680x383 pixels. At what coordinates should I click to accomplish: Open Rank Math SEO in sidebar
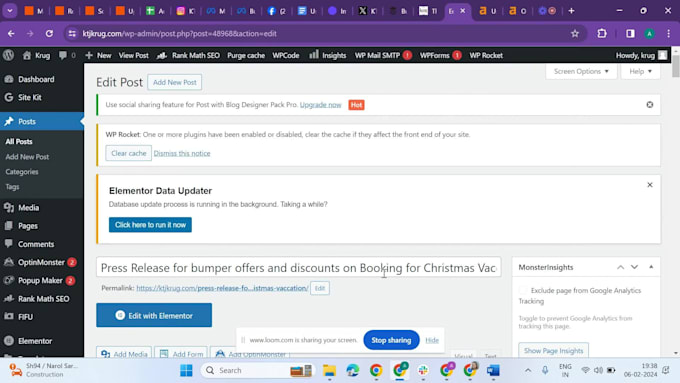[x=42, y=299]
